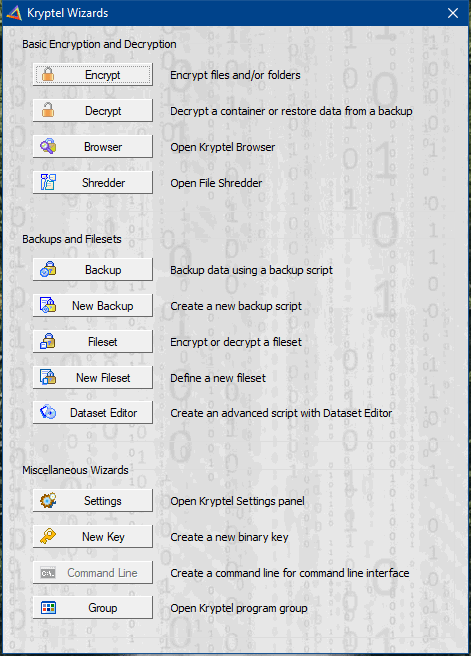Click 'Backups and Filesets' heading
The image size is (471, 656).
[72, 239]
